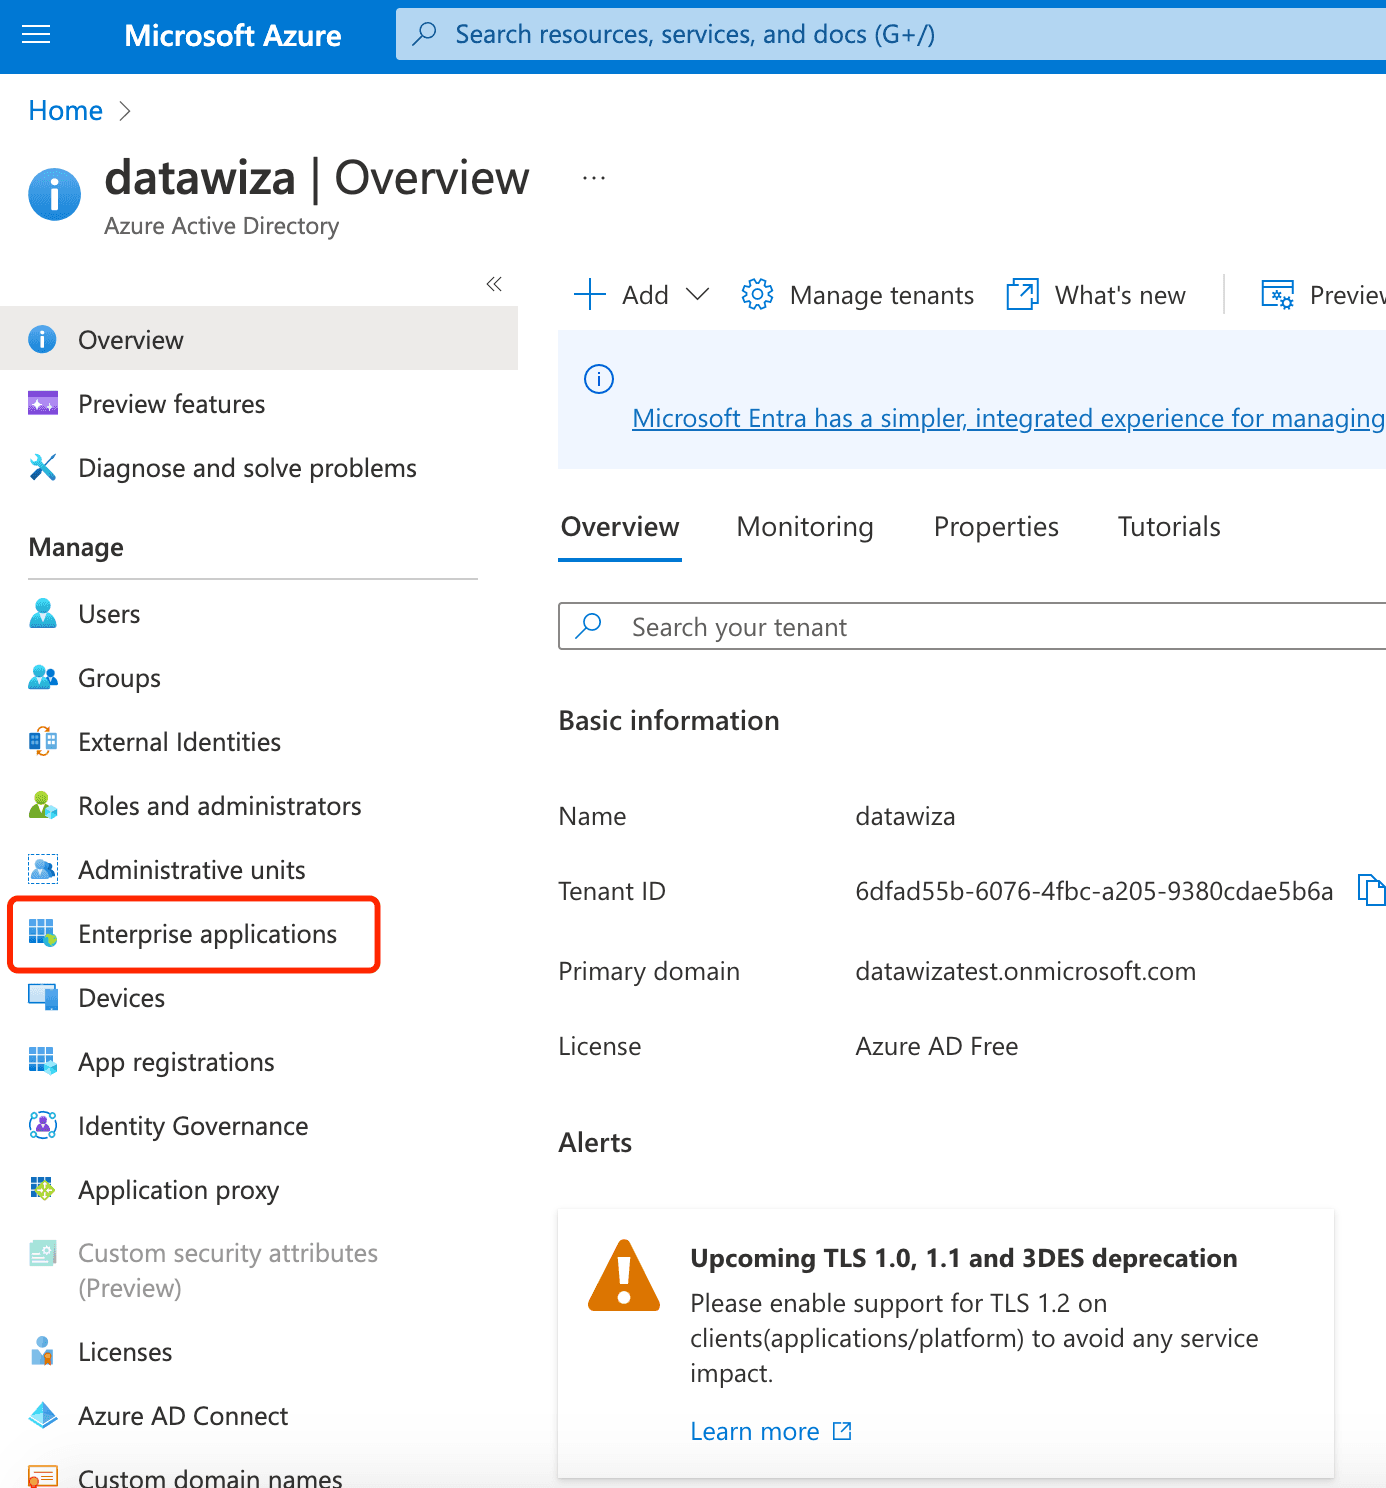Click the Overview info icon in sidebar
The width and height of the screenshot is (1386, 1488).
(42, 340)
